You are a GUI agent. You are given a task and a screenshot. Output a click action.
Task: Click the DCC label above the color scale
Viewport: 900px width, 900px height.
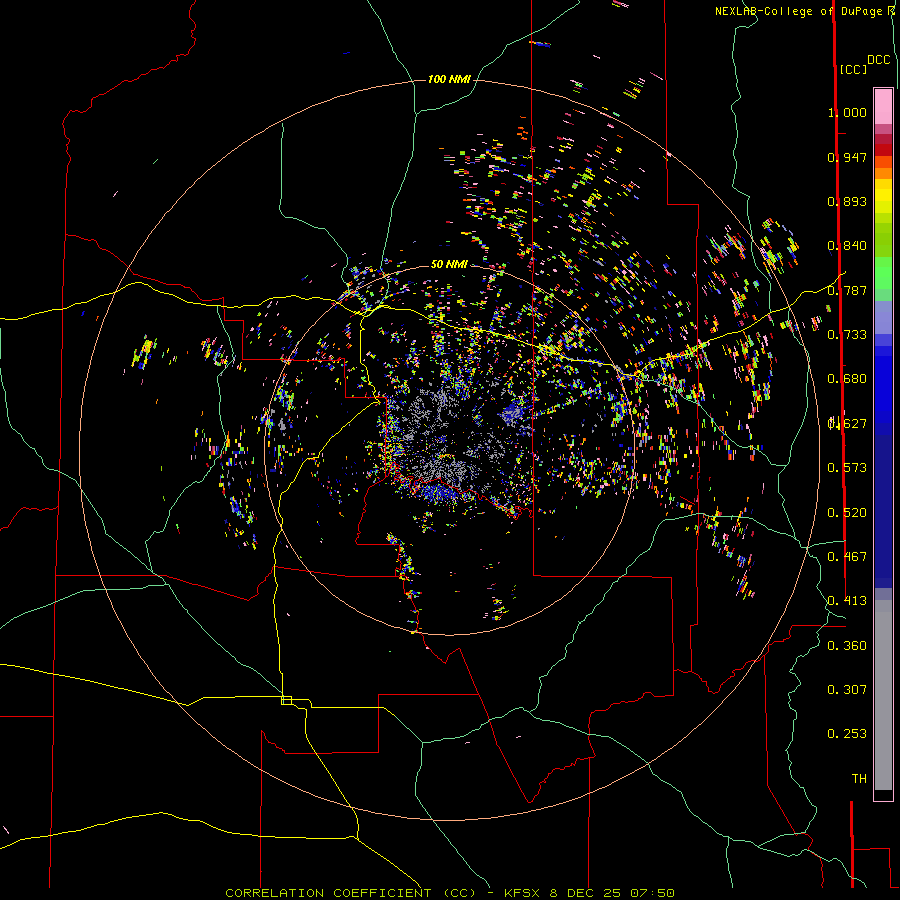click(x=879, y=60)
